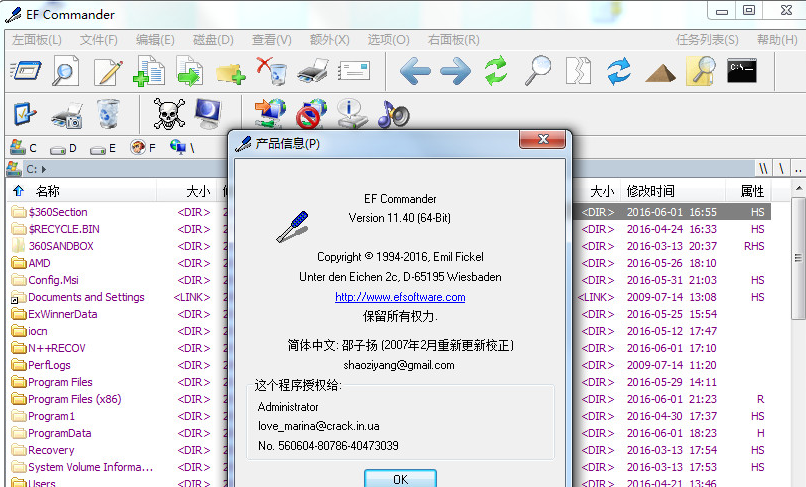Create new folder using folder-plus icon
This screenshot has width=806, height=487.
tap(230, 73)
